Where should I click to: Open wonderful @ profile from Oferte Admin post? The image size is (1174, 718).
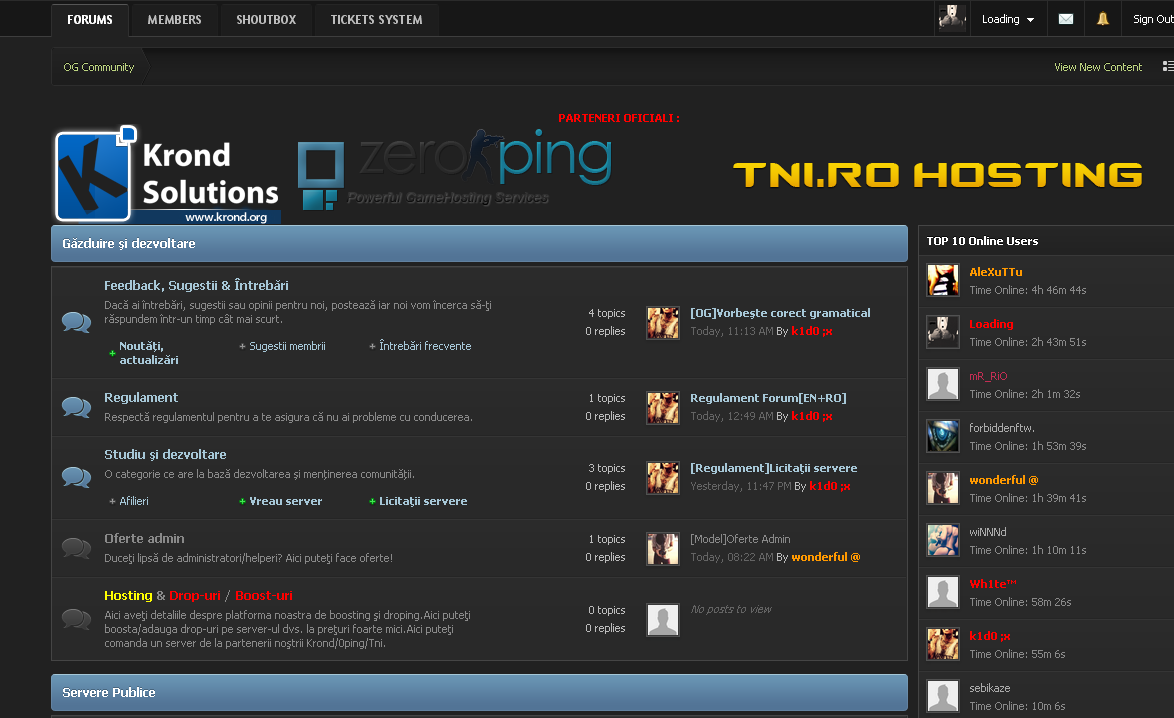tap(826, 557)
